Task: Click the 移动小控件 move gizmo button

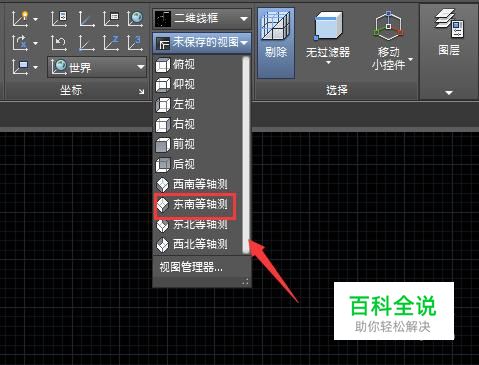Action: click(x=388, y=41)
